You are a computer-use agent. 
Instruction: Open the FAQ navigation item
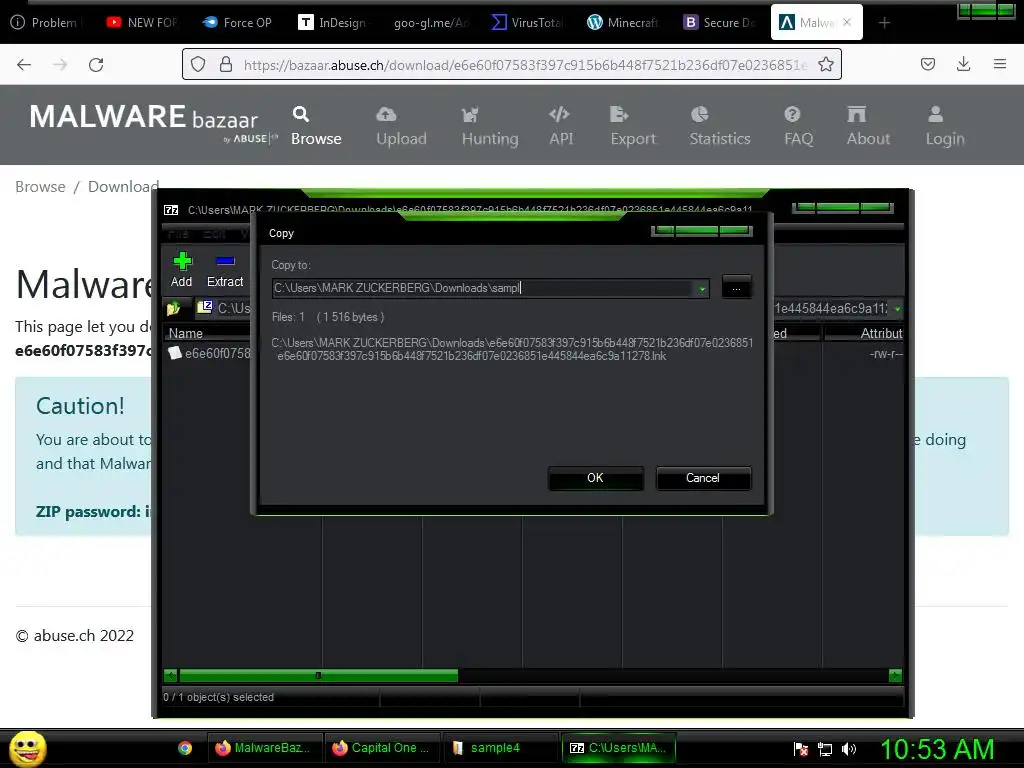(798, 126)
